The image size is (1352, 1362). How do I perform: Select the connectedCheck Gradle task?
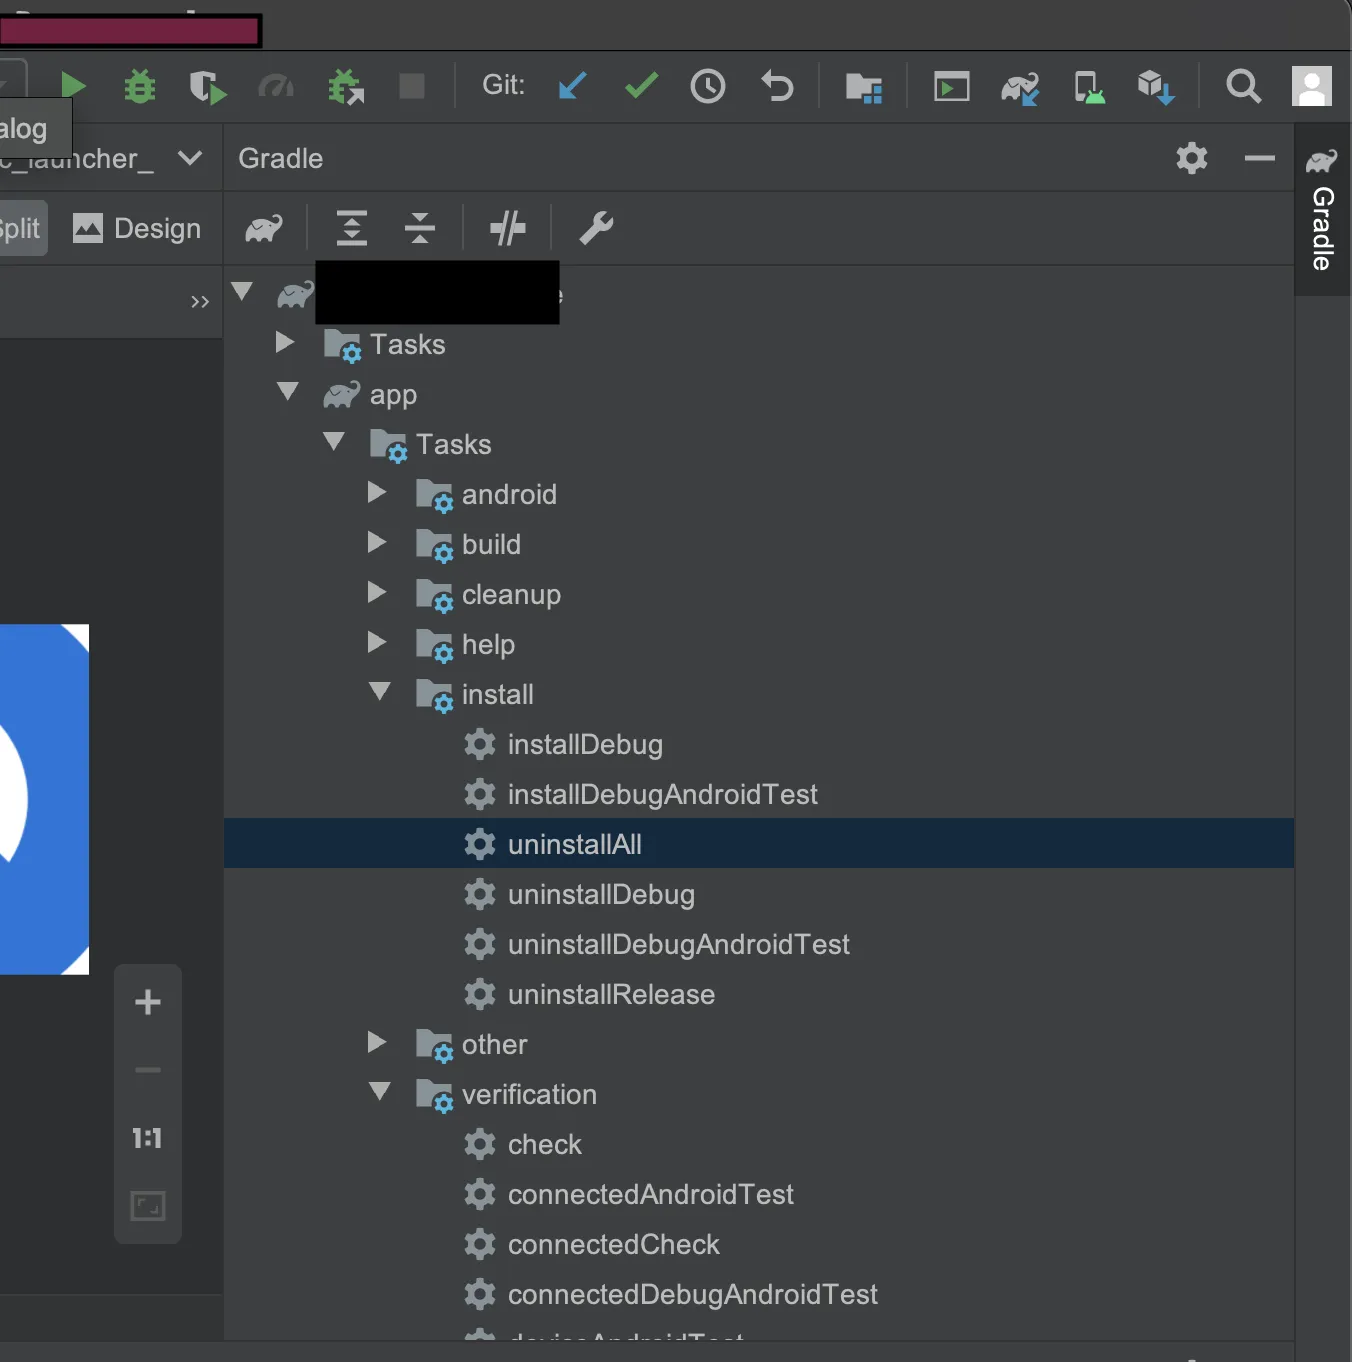click(x=613, y=1245)
